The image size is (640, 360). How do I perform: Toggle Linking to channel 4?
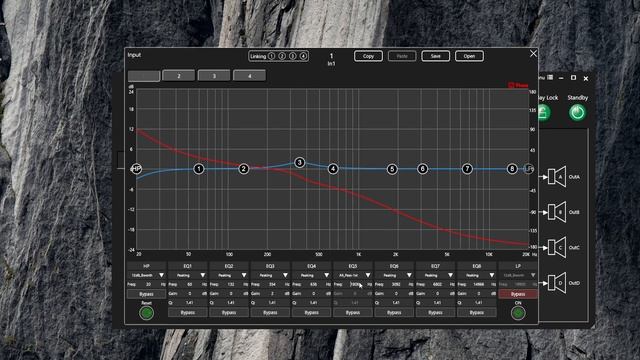coord(303,56)
